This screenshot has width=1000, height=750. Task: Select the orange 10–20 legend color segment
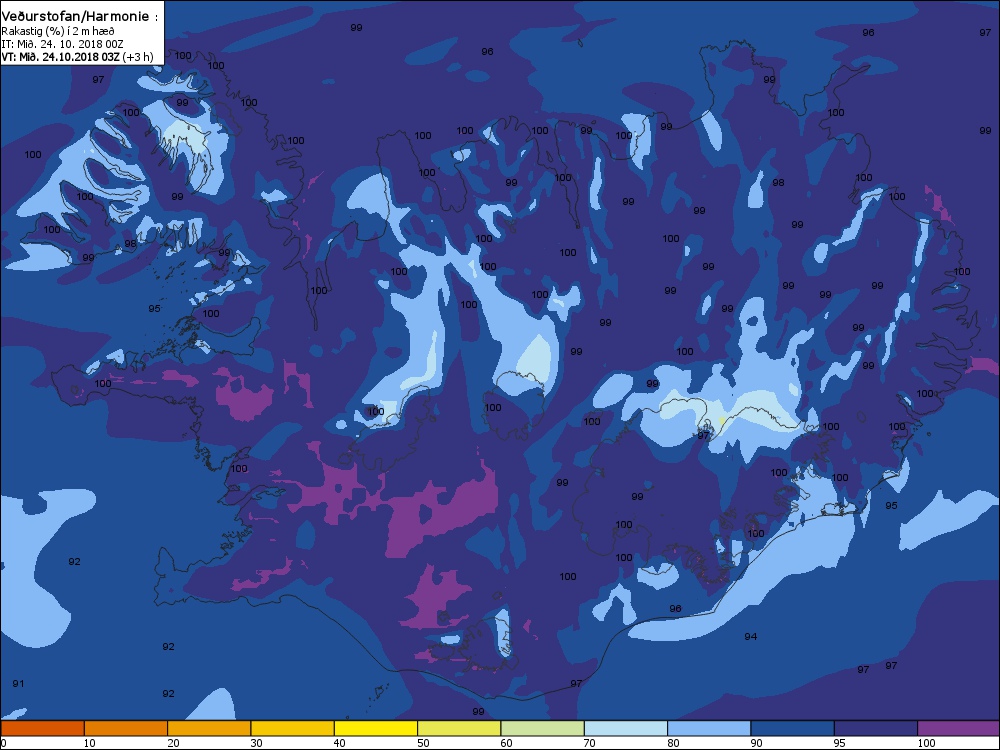pyautogui.click(x=126, y=728)
